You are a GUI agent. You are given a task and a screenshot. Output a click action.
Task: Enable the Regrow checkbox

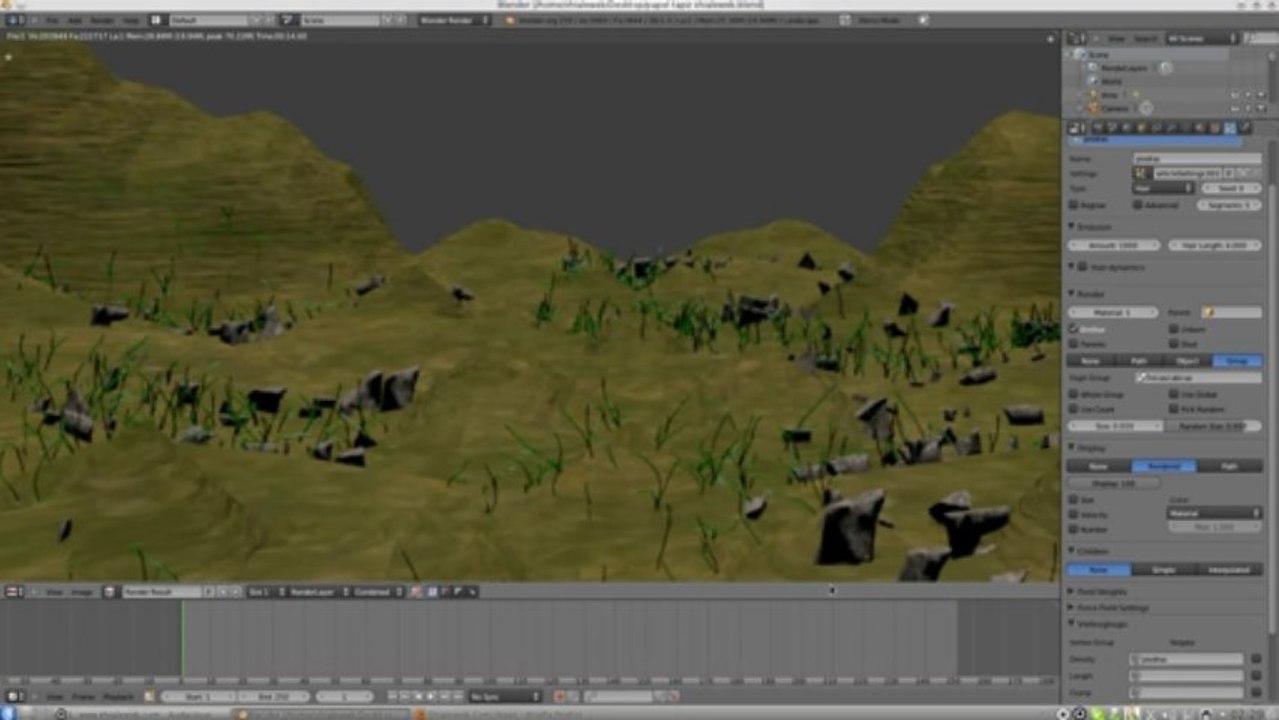pyautogui.click(x=1074, y=204)
